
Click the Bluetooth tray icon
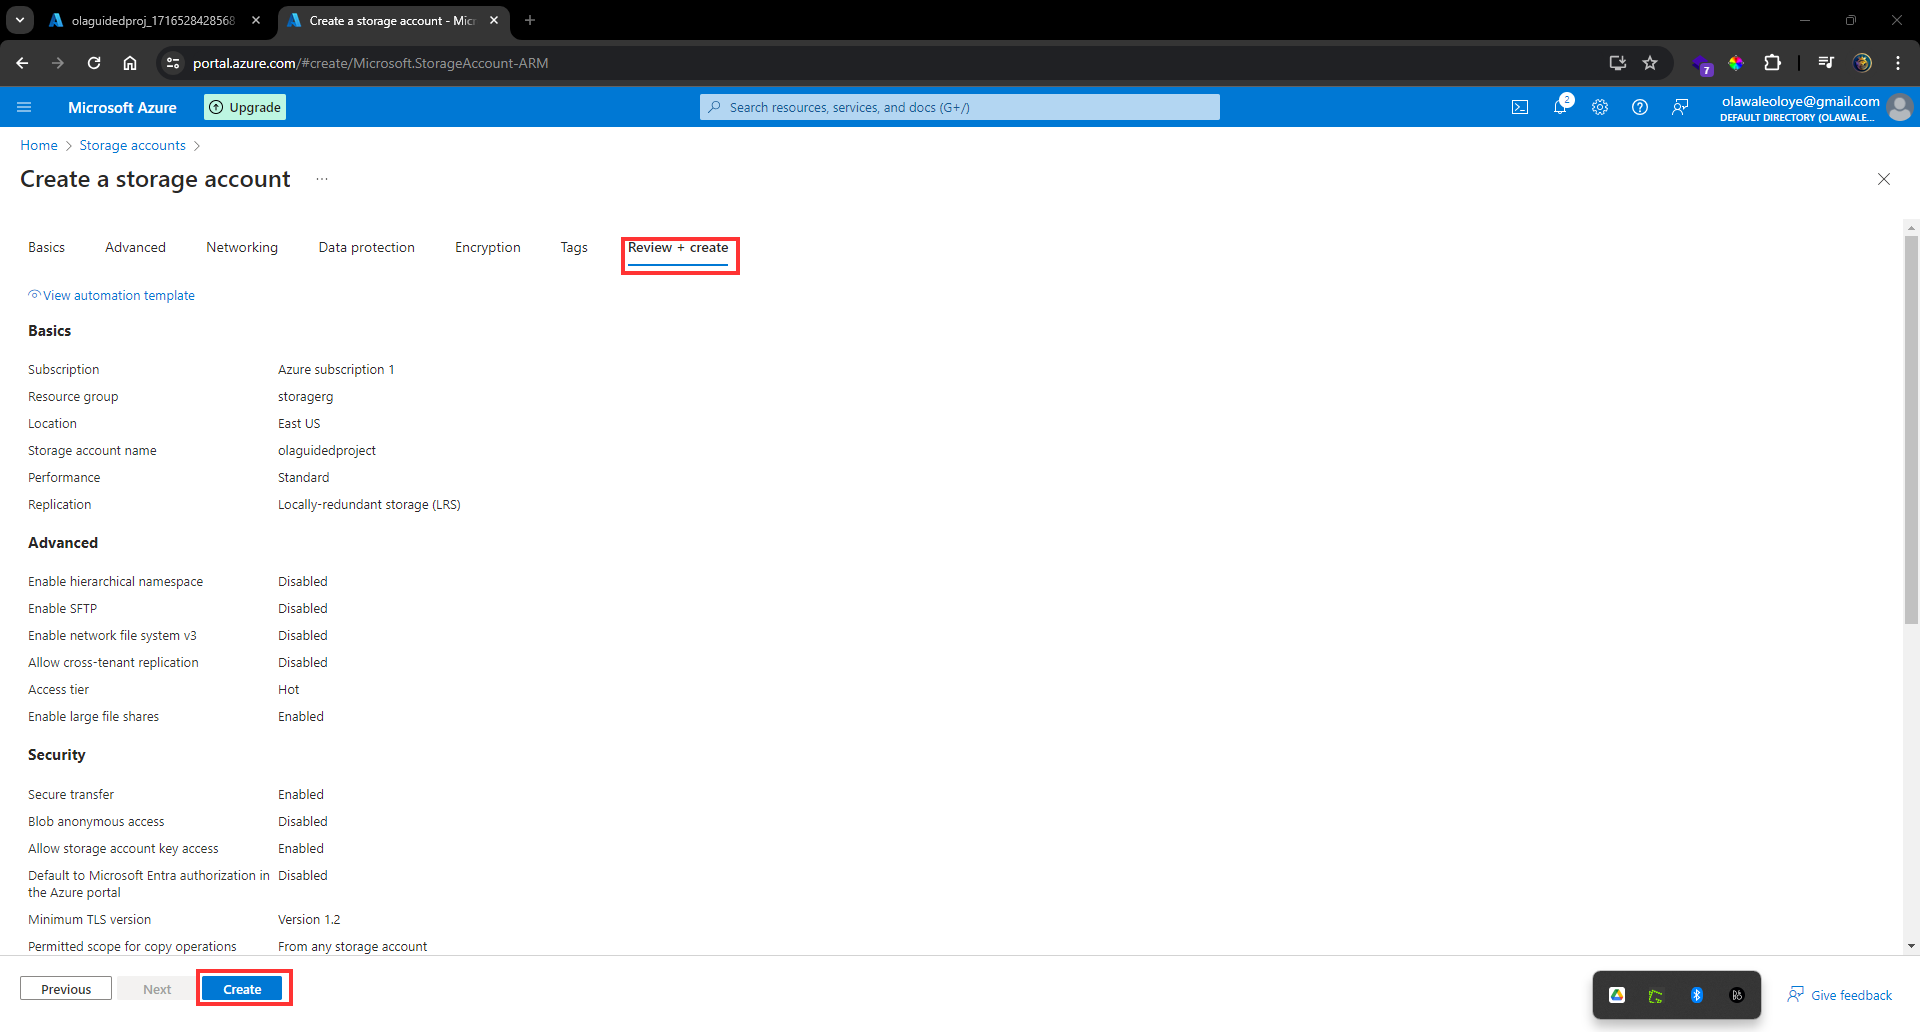[x=1697, y=995]
